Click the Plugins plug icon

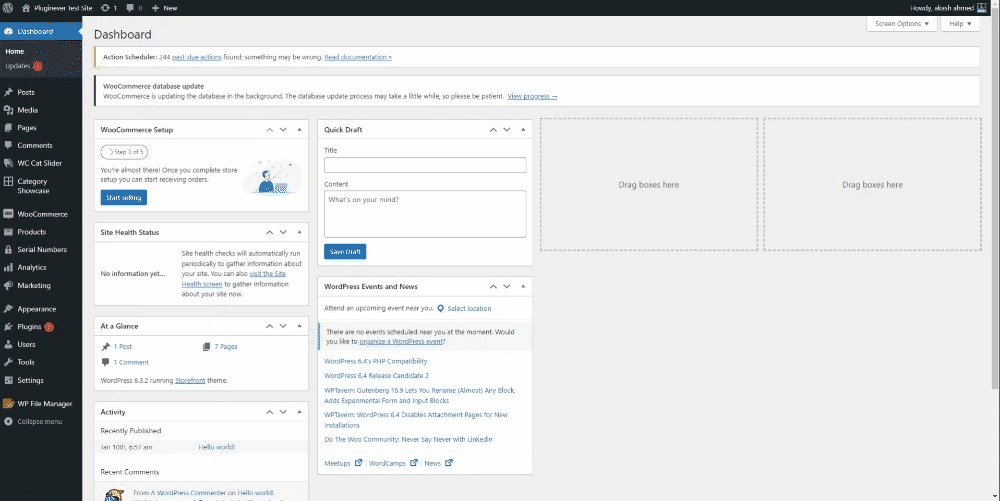8,327
